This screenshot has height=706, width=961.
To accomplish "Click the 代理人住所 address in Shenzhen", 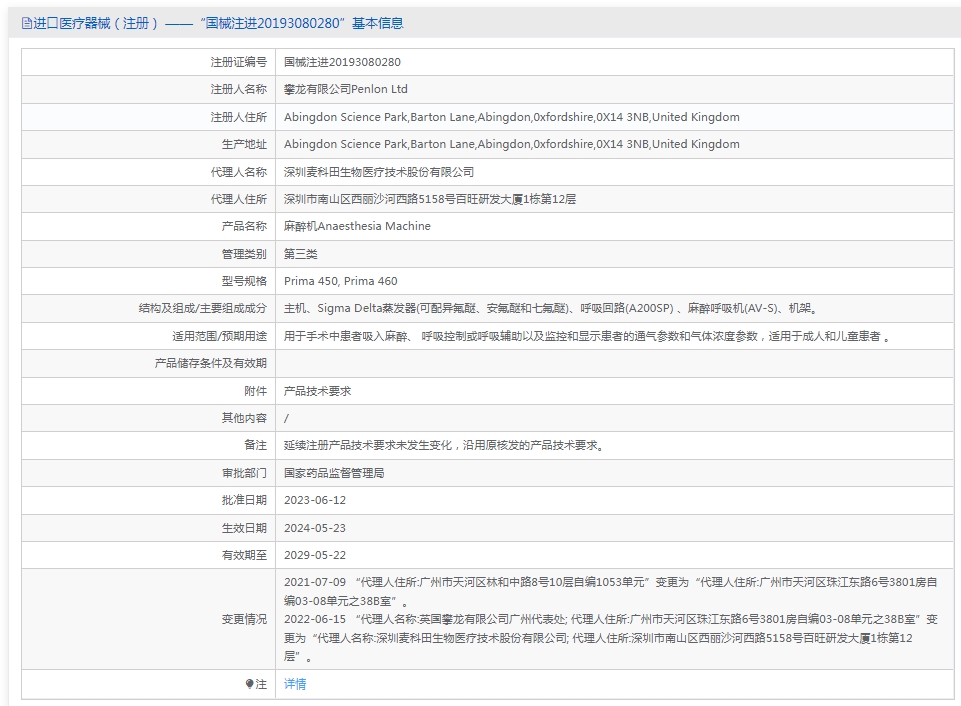I will tap(430, 199).
